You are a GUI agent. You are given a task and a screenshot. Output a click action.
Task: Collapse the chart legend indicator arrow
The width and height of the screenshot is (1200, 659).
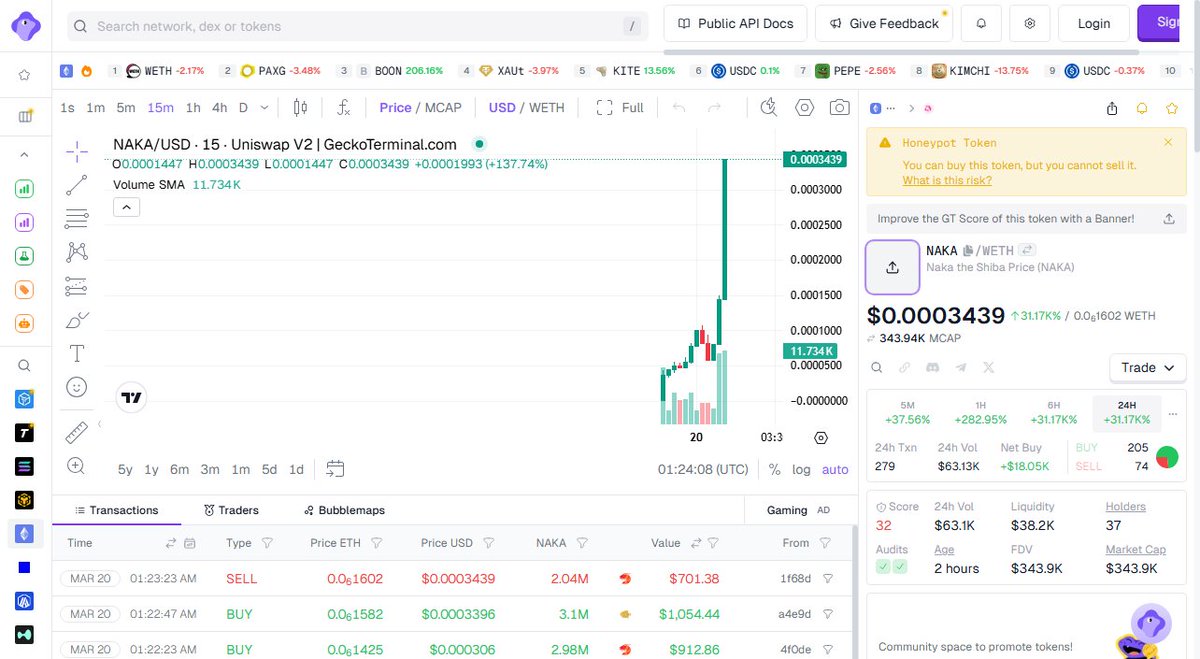(x=126, y=207)
